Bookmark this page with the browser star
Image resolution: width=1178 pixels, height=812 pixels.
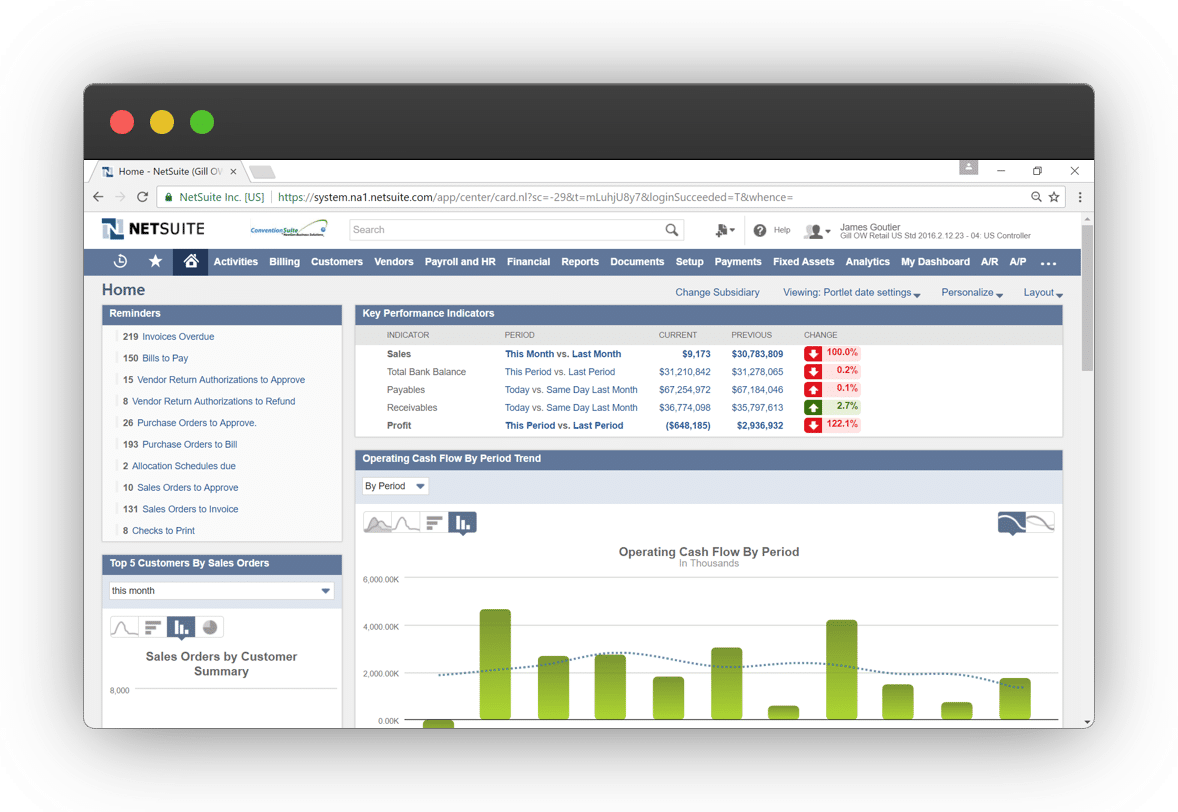click(1054, 198)
